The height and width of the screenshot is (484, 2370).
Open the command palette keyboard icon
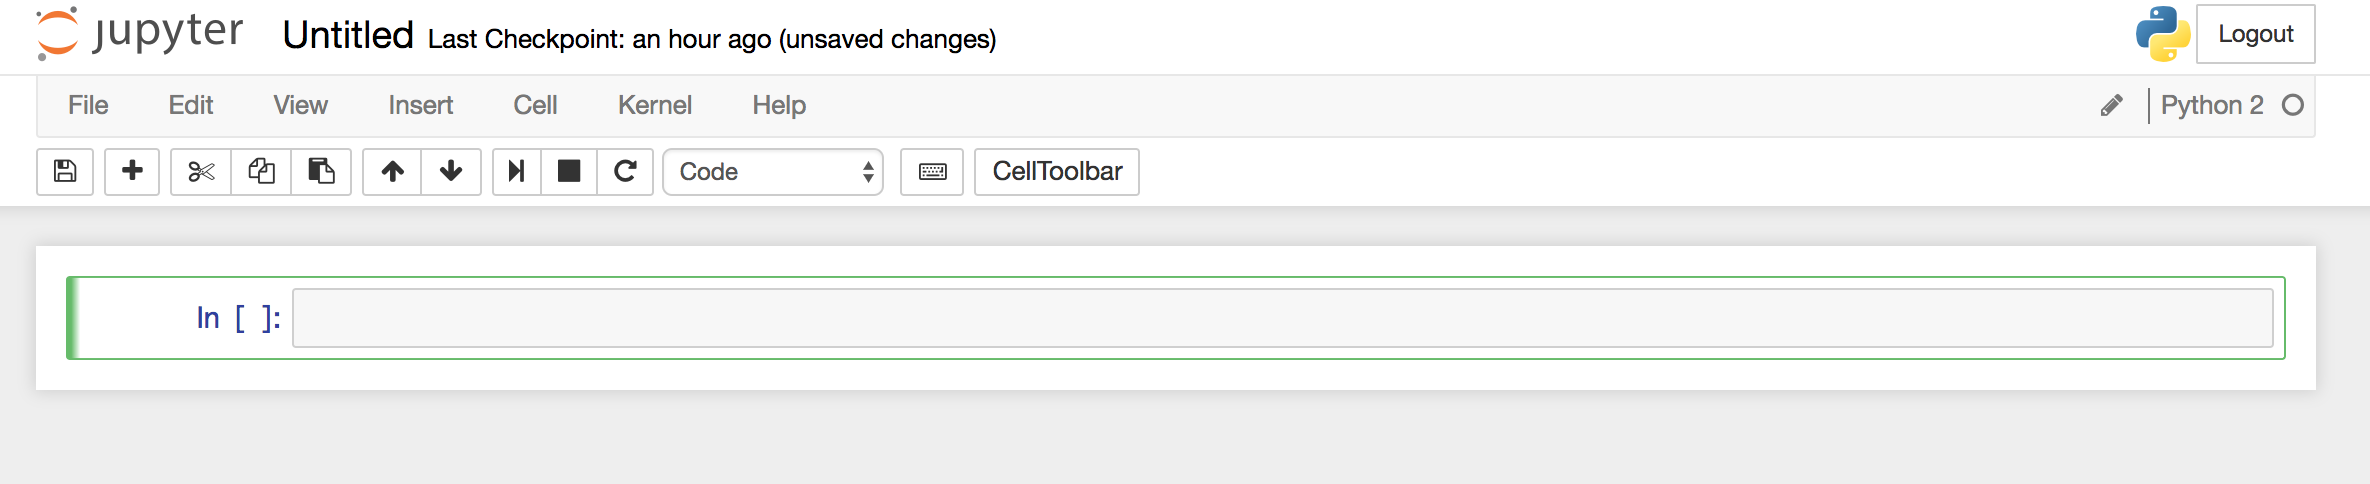[932, 172]
